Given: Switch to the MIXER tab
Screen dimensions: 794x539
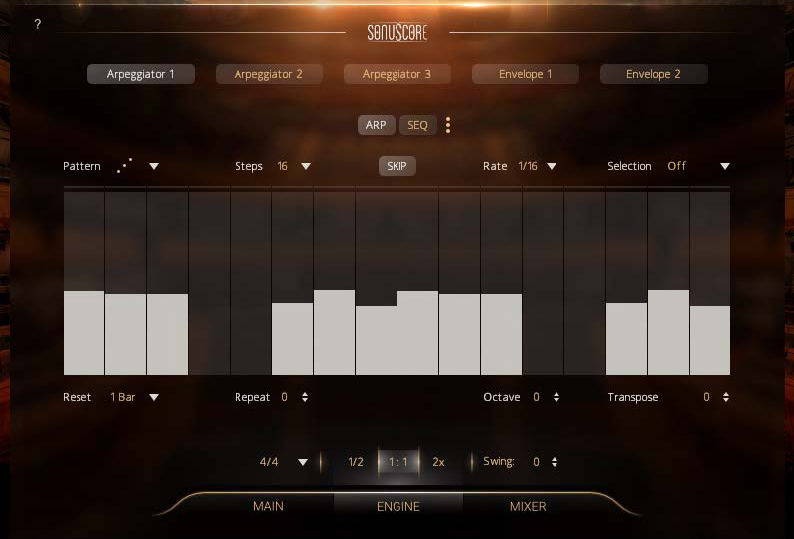Looking at the screenshot, I should (x=527, y=506).
